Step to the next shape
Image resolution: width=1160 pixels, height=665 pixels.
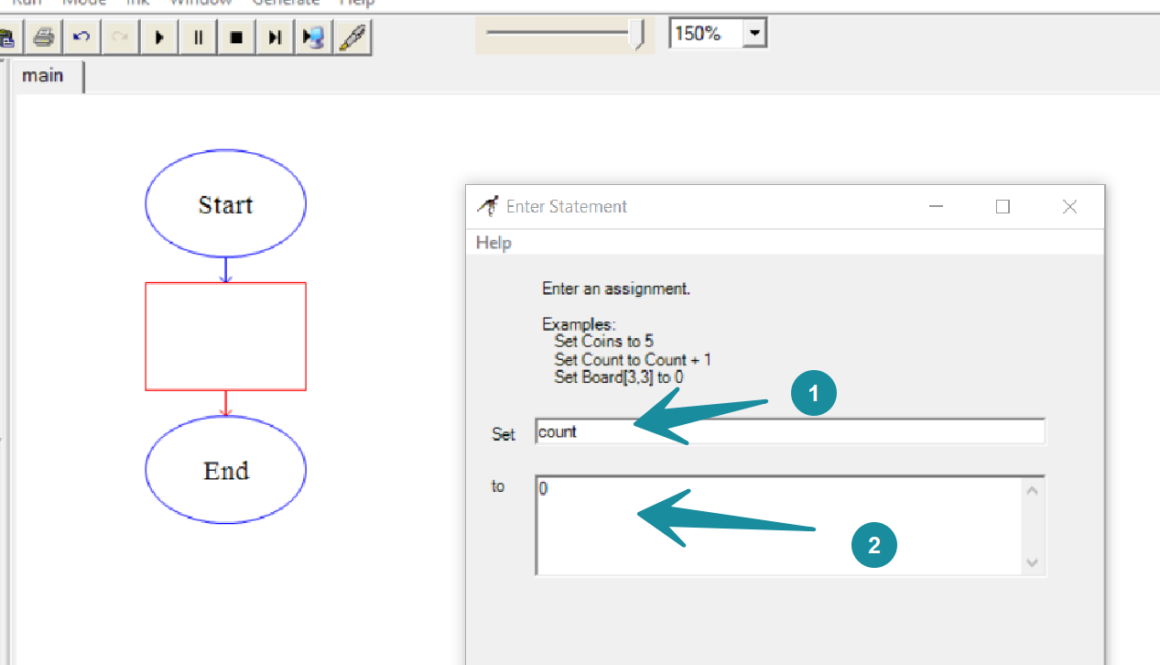click(x=274, y=37)
